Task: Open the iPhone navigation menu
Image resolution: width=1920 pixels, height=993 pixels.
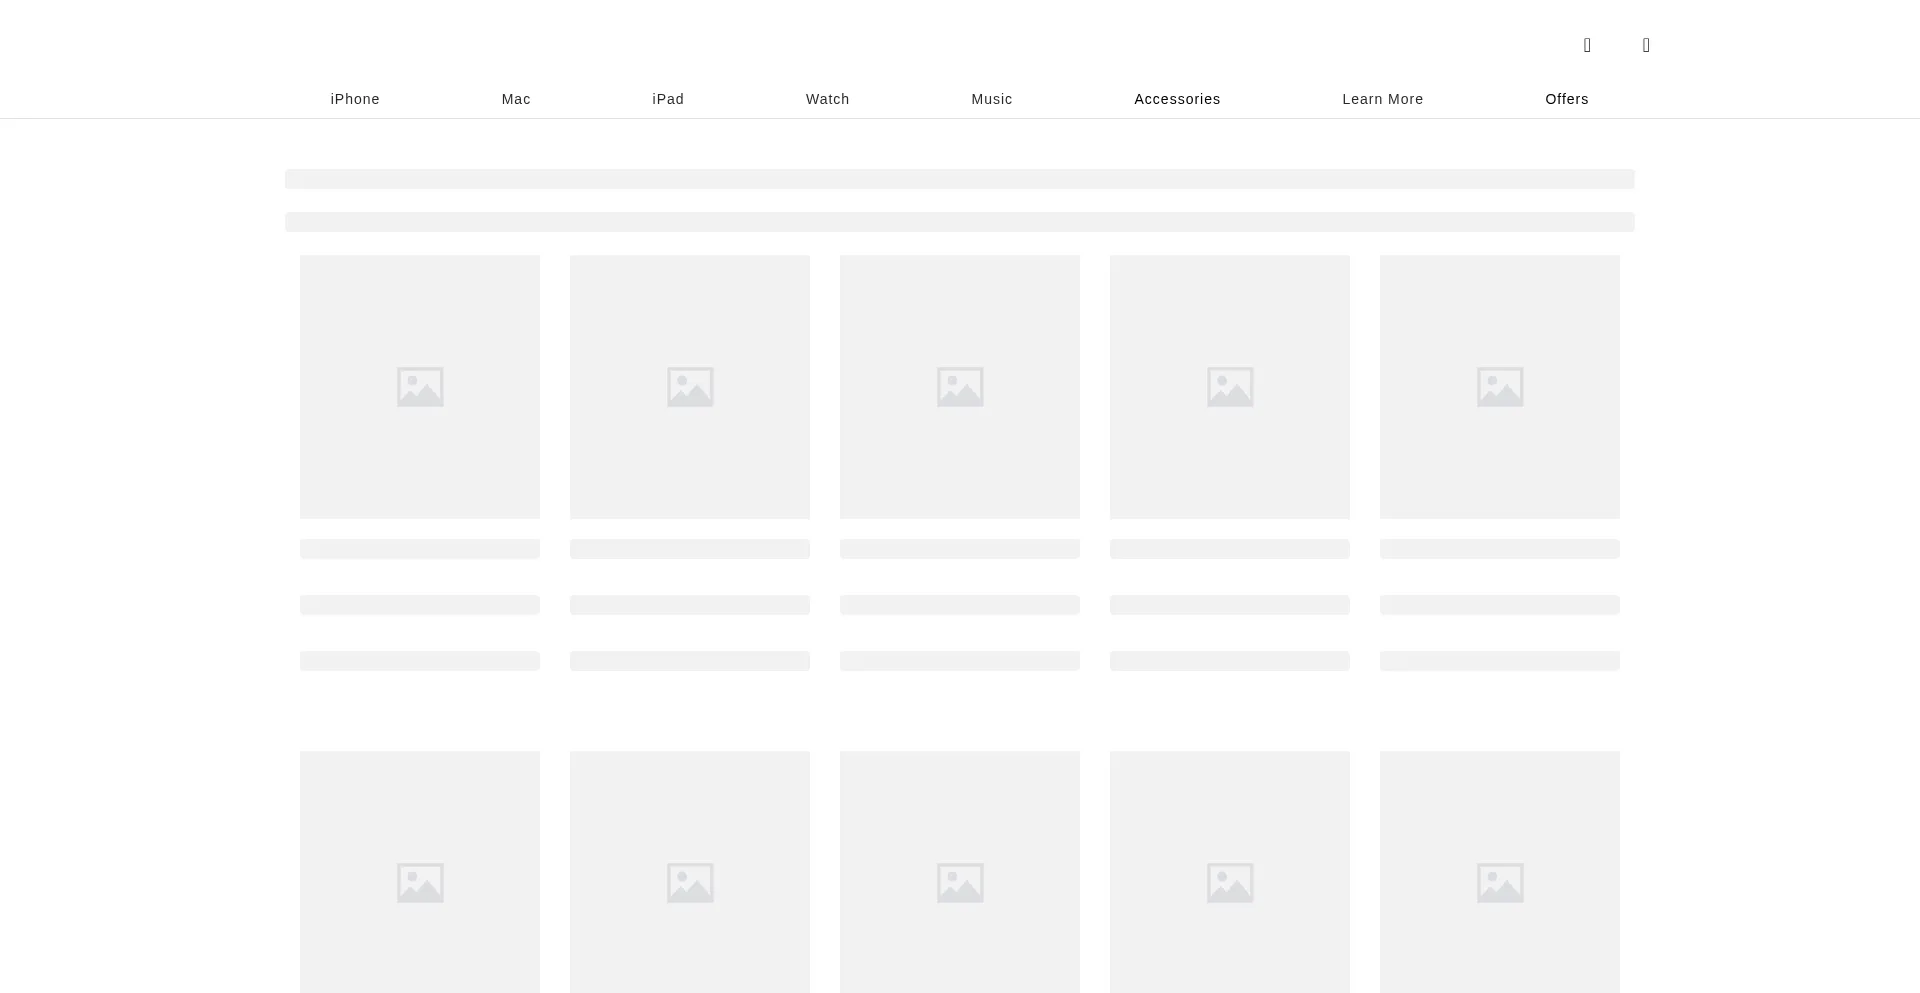Action: pyautogui.click(x=355, y=99)
